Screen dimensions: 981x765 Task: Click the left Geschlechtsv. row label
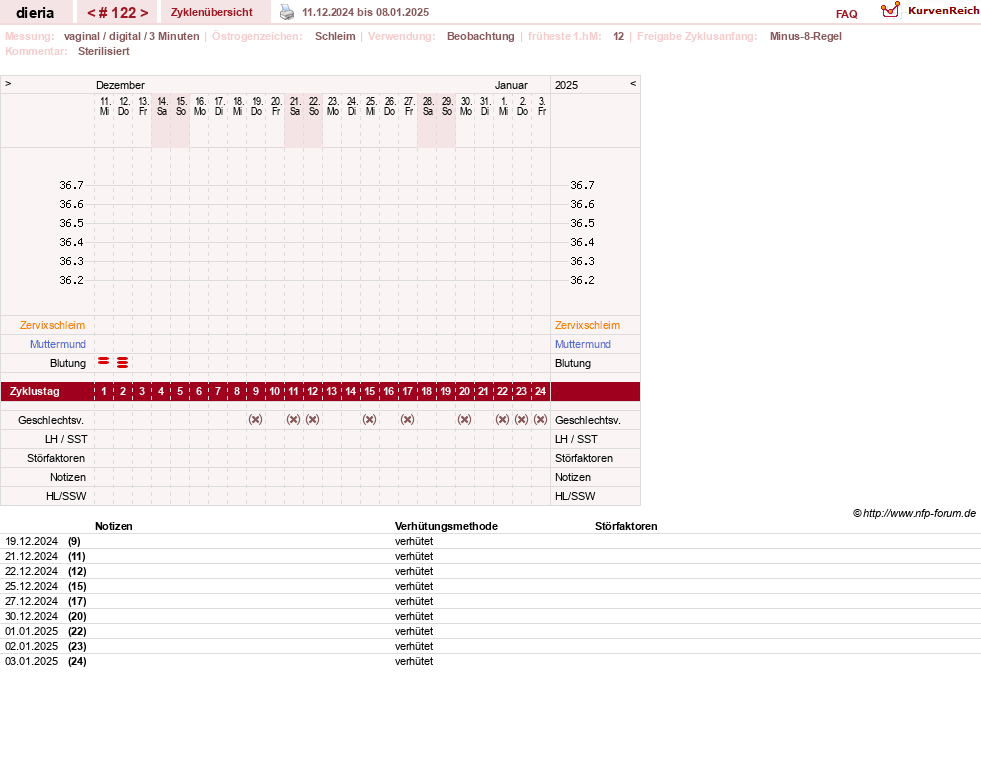coord(51,420)
